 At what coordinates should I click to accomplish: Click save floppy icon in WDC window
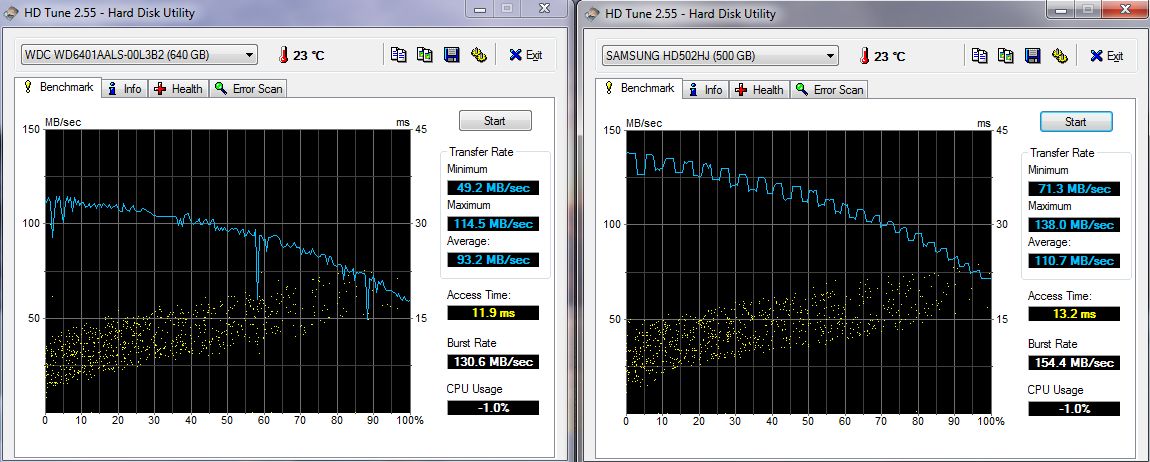pyautogui.click(x=452, y=55)
